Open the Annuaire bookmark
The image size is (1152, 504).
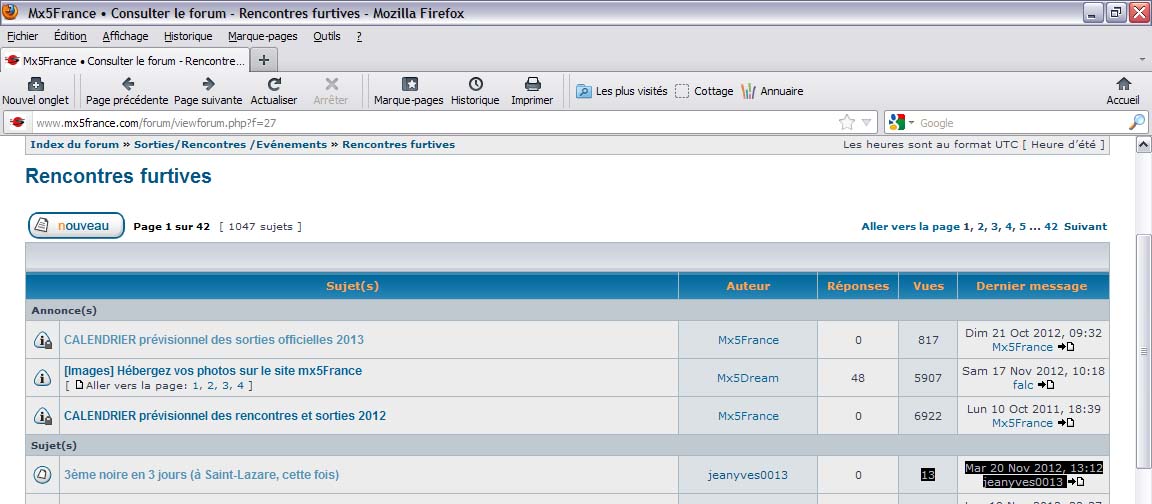pos(771,91)
